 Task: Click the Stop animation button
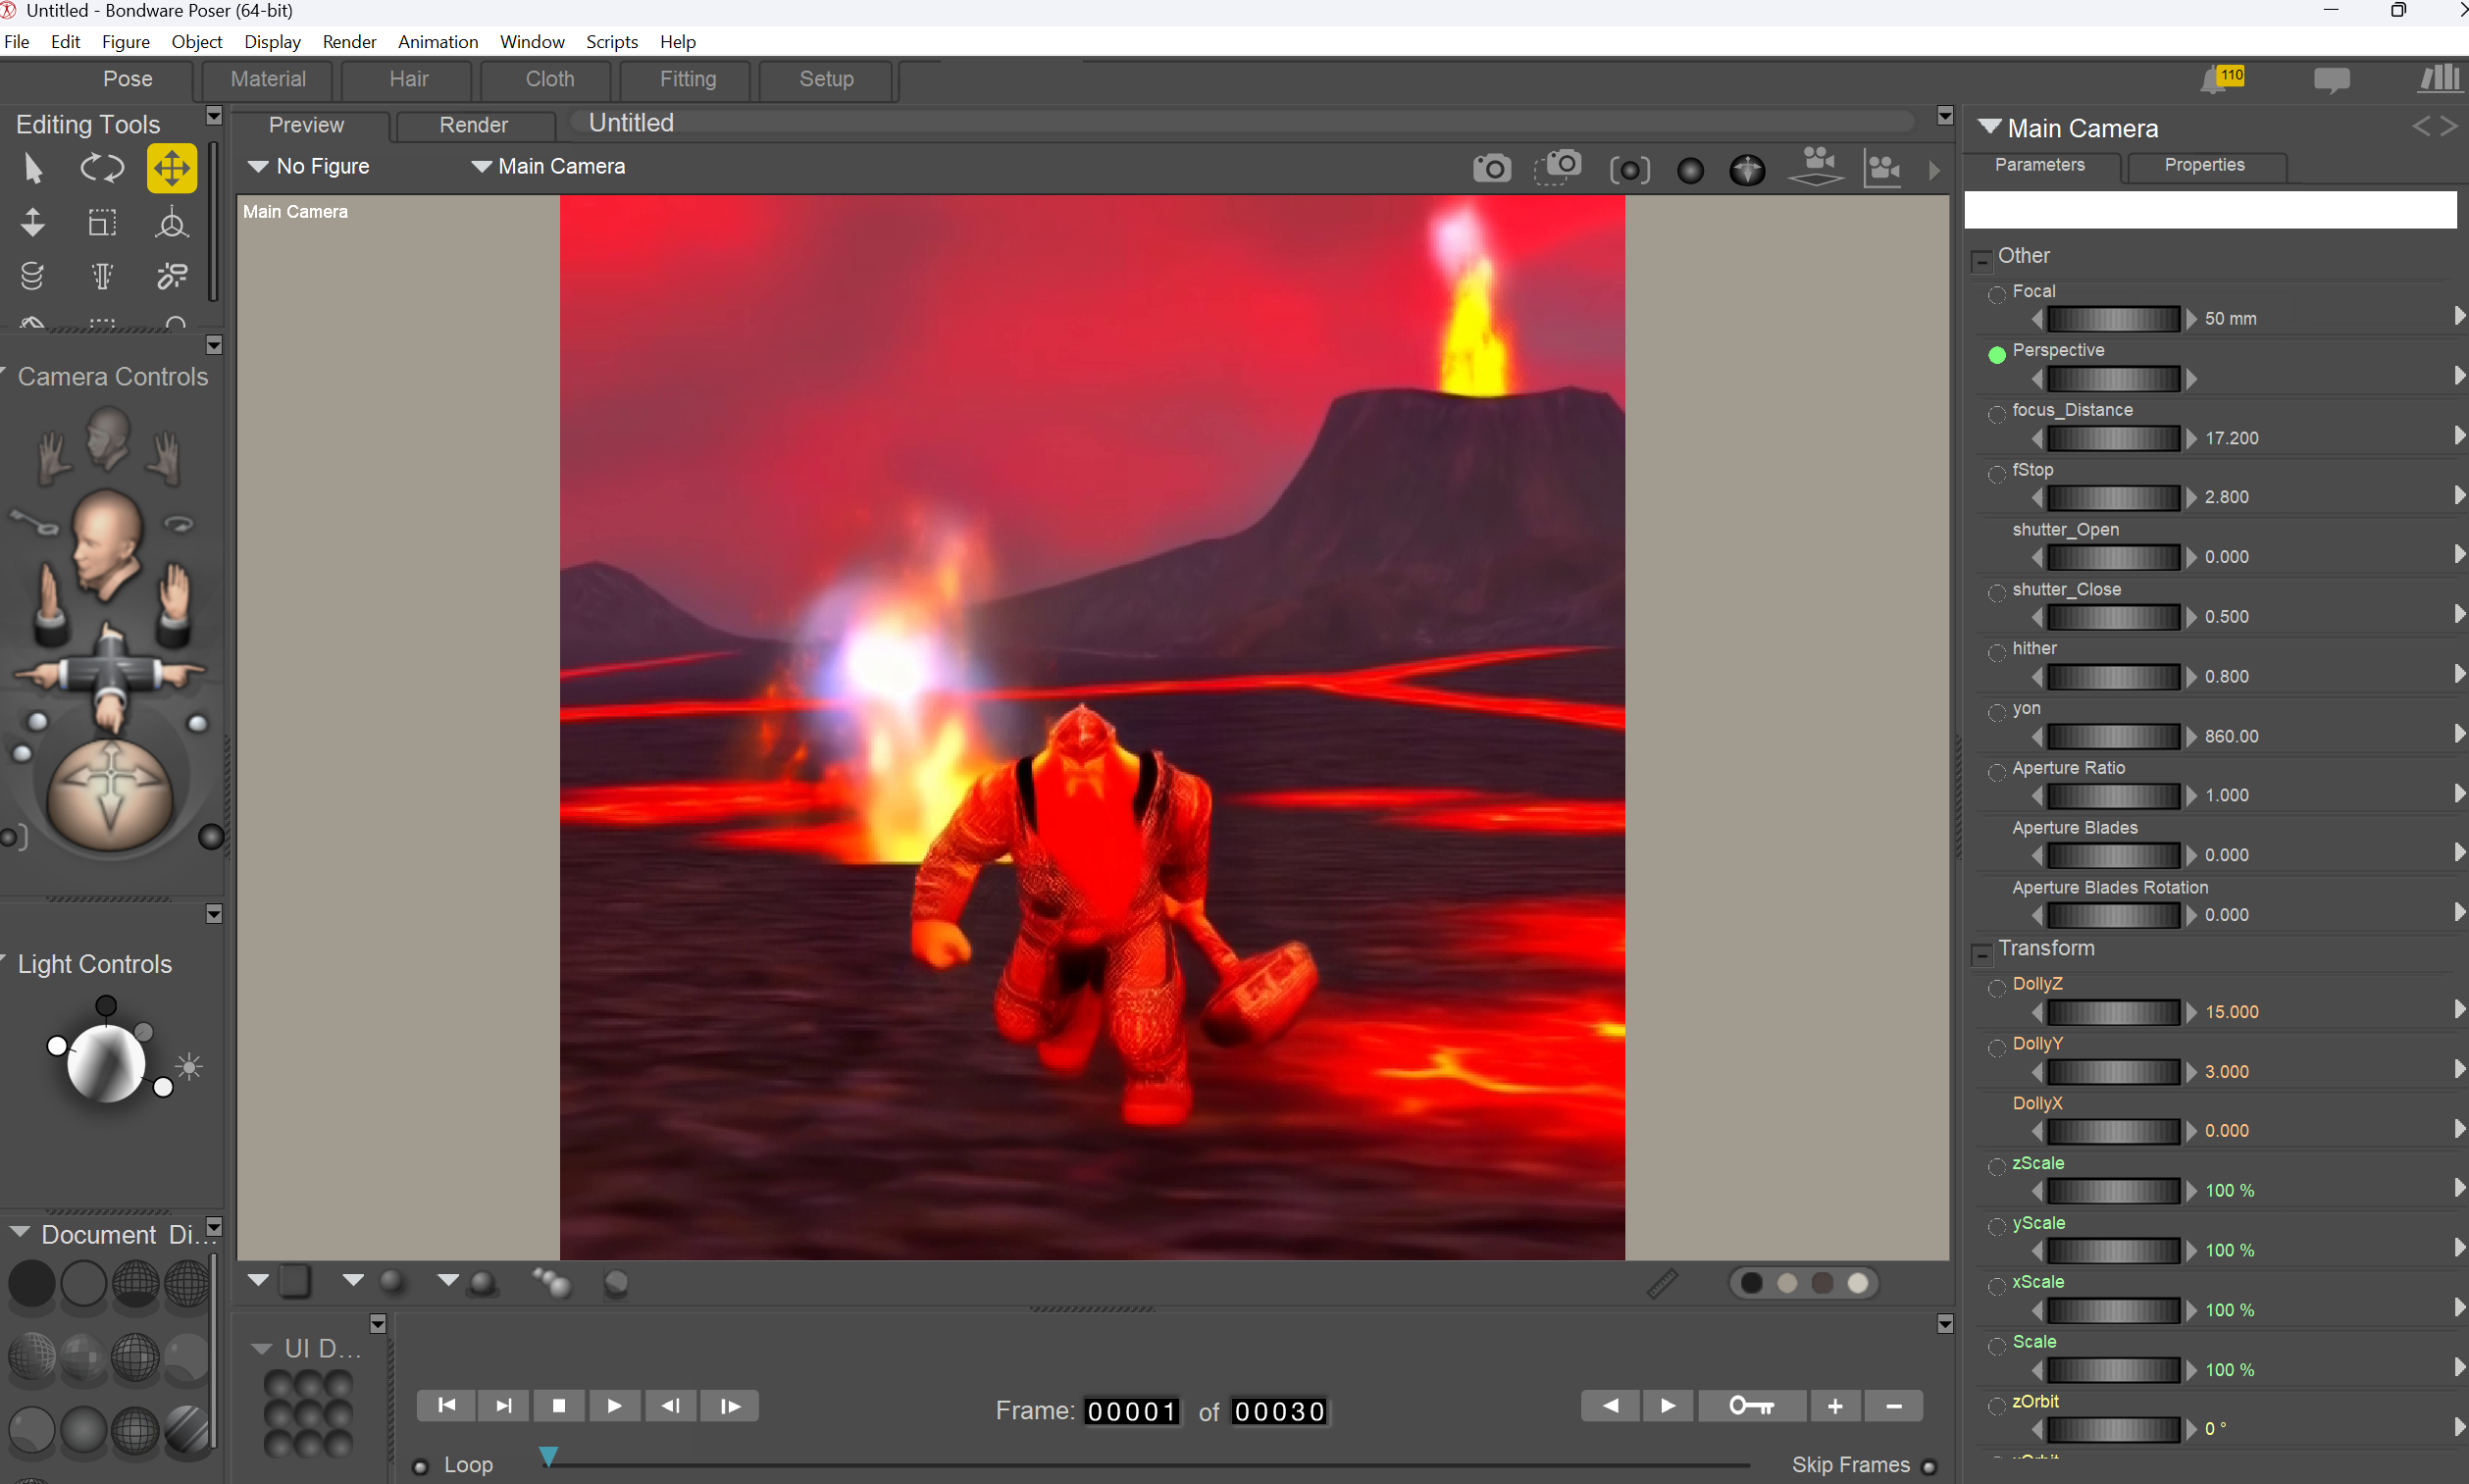pyautogui.click(x=559, y=1406)
